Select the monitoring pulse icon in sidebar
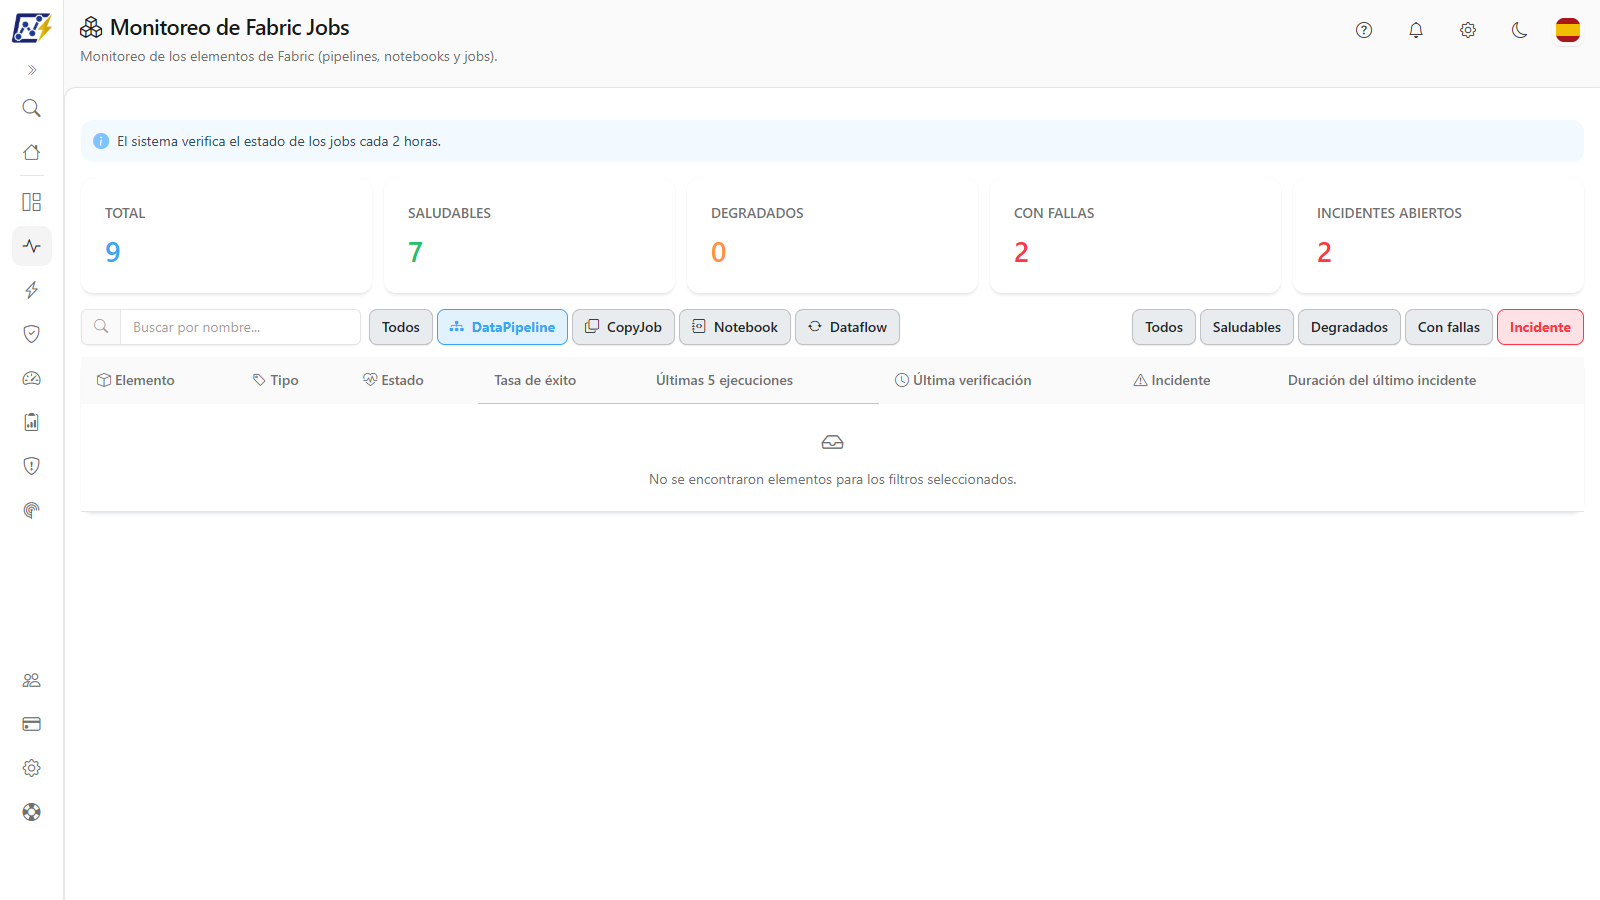This screenshot has width=1600, height=900. (32, 246)
